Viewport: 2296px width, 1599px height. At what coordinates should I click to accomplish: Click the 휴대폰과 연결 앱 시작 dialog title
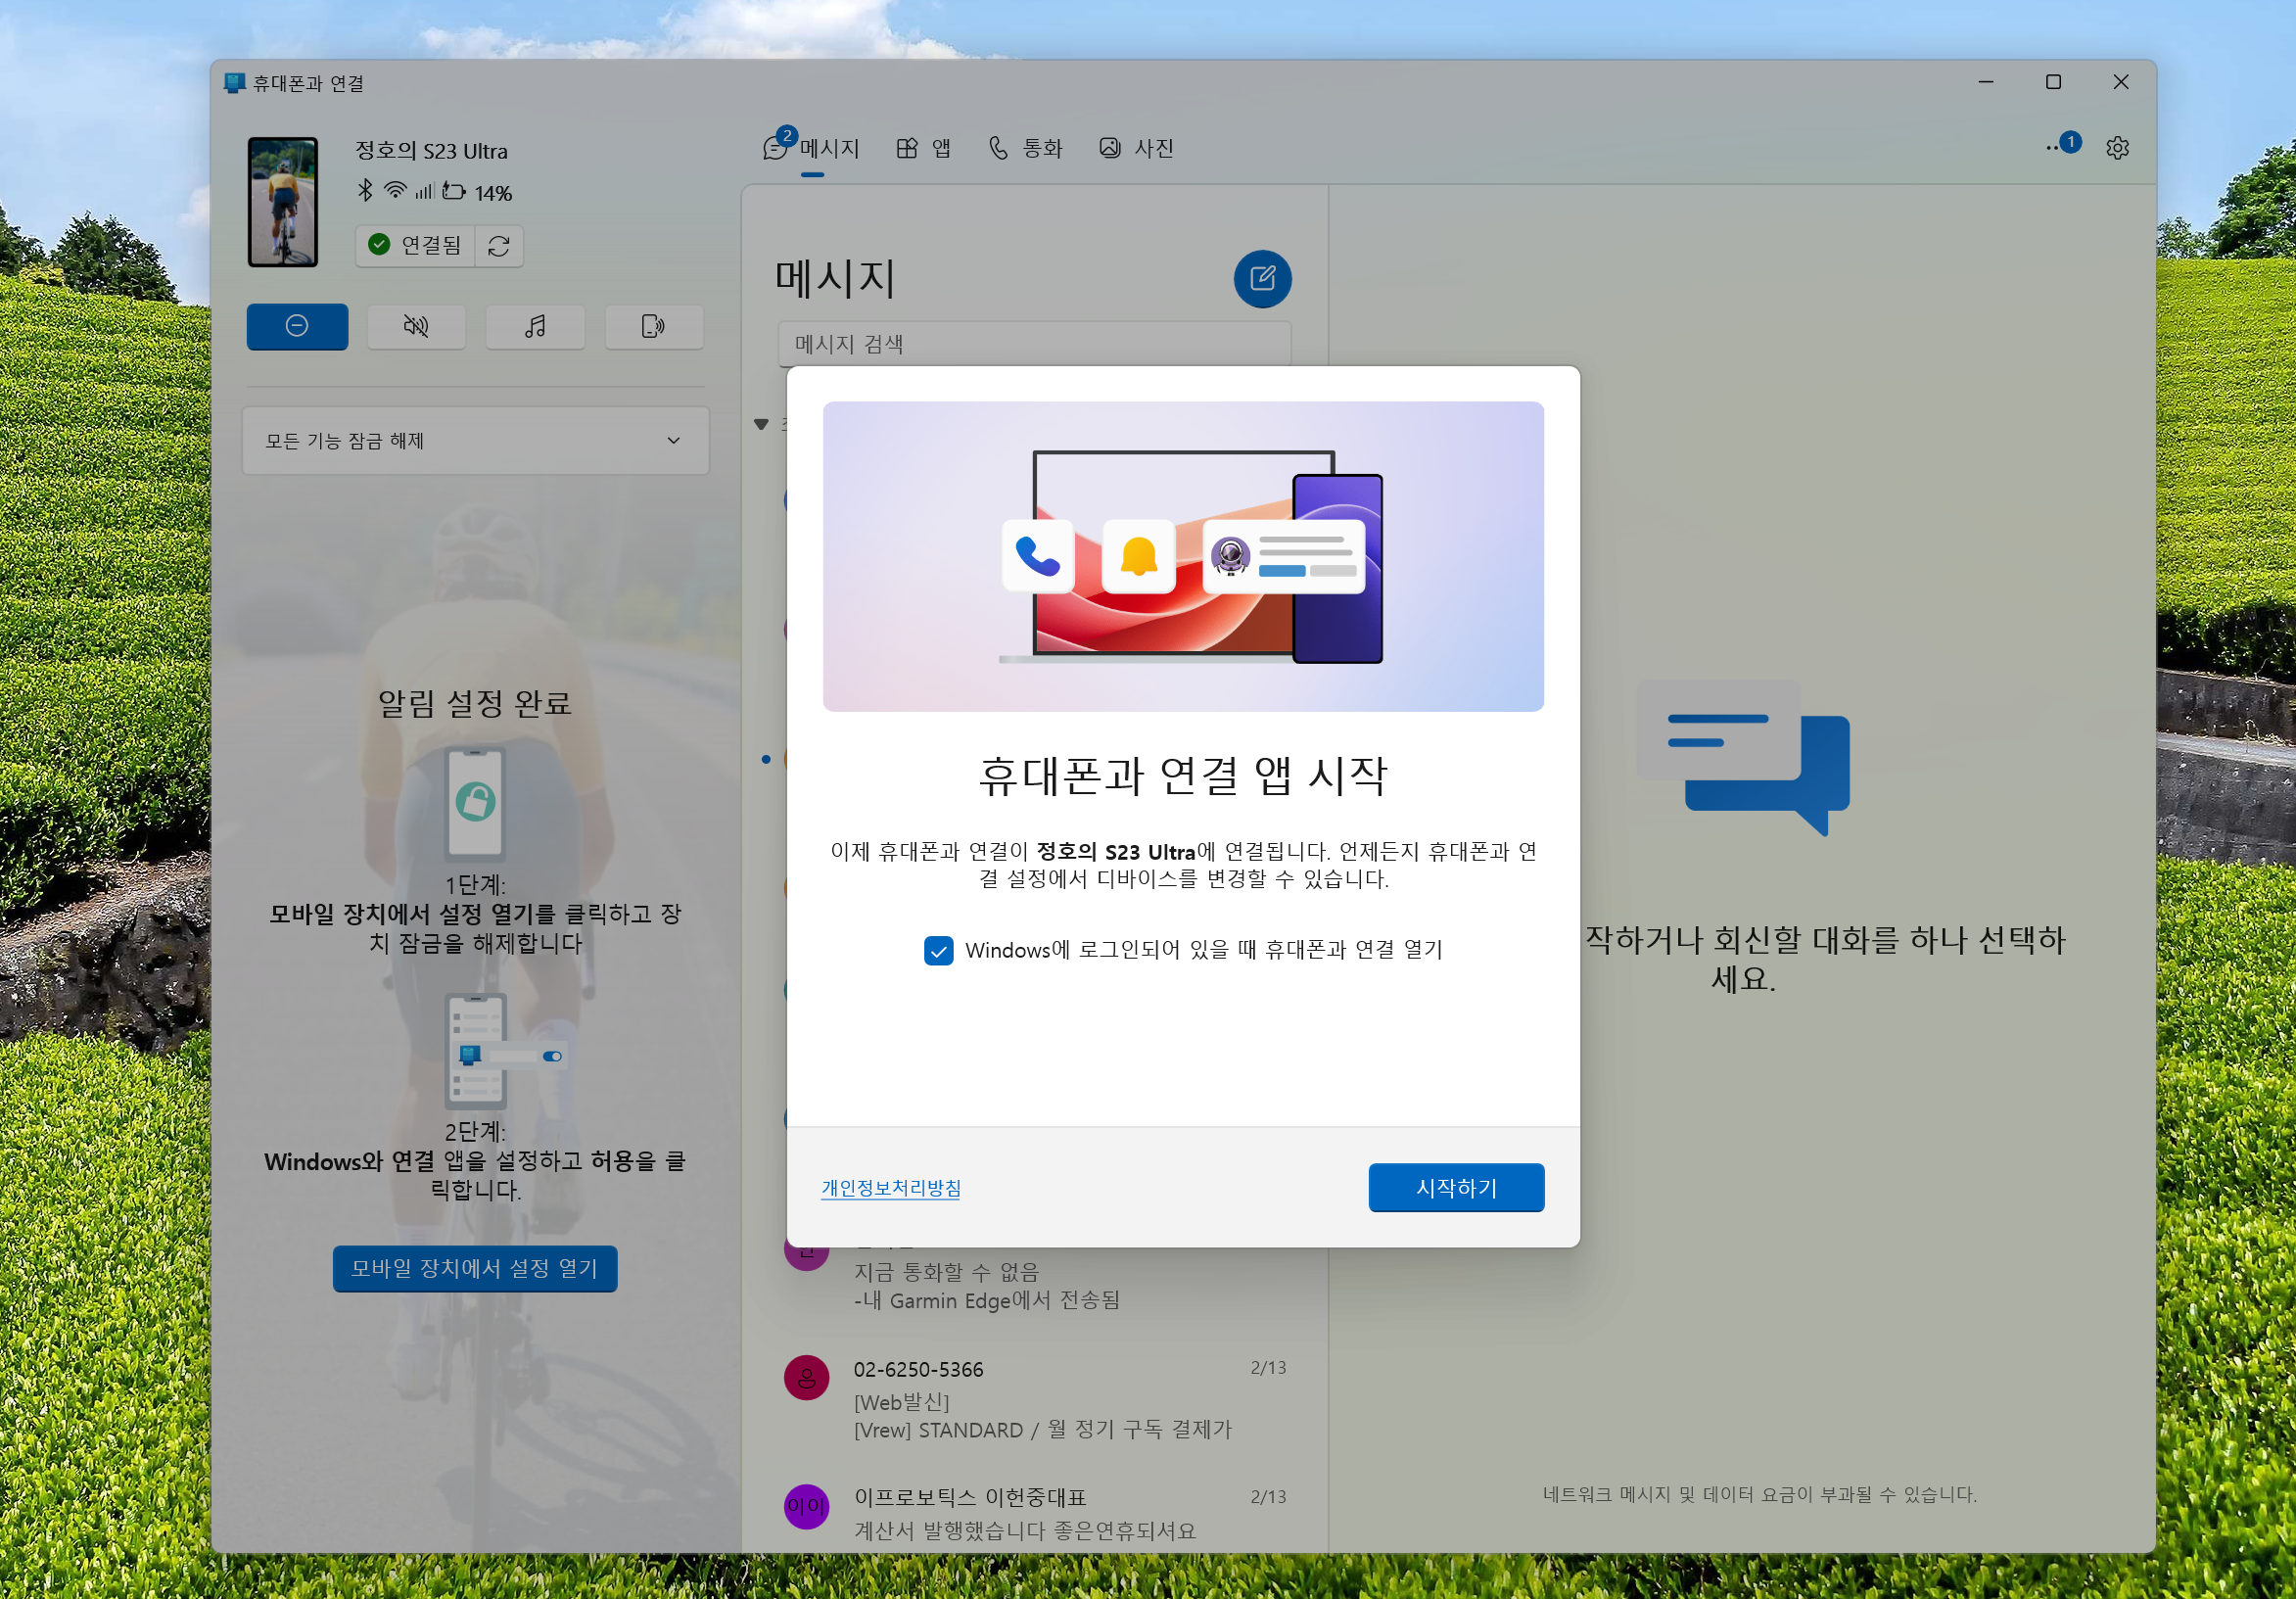pos(1183,776)
